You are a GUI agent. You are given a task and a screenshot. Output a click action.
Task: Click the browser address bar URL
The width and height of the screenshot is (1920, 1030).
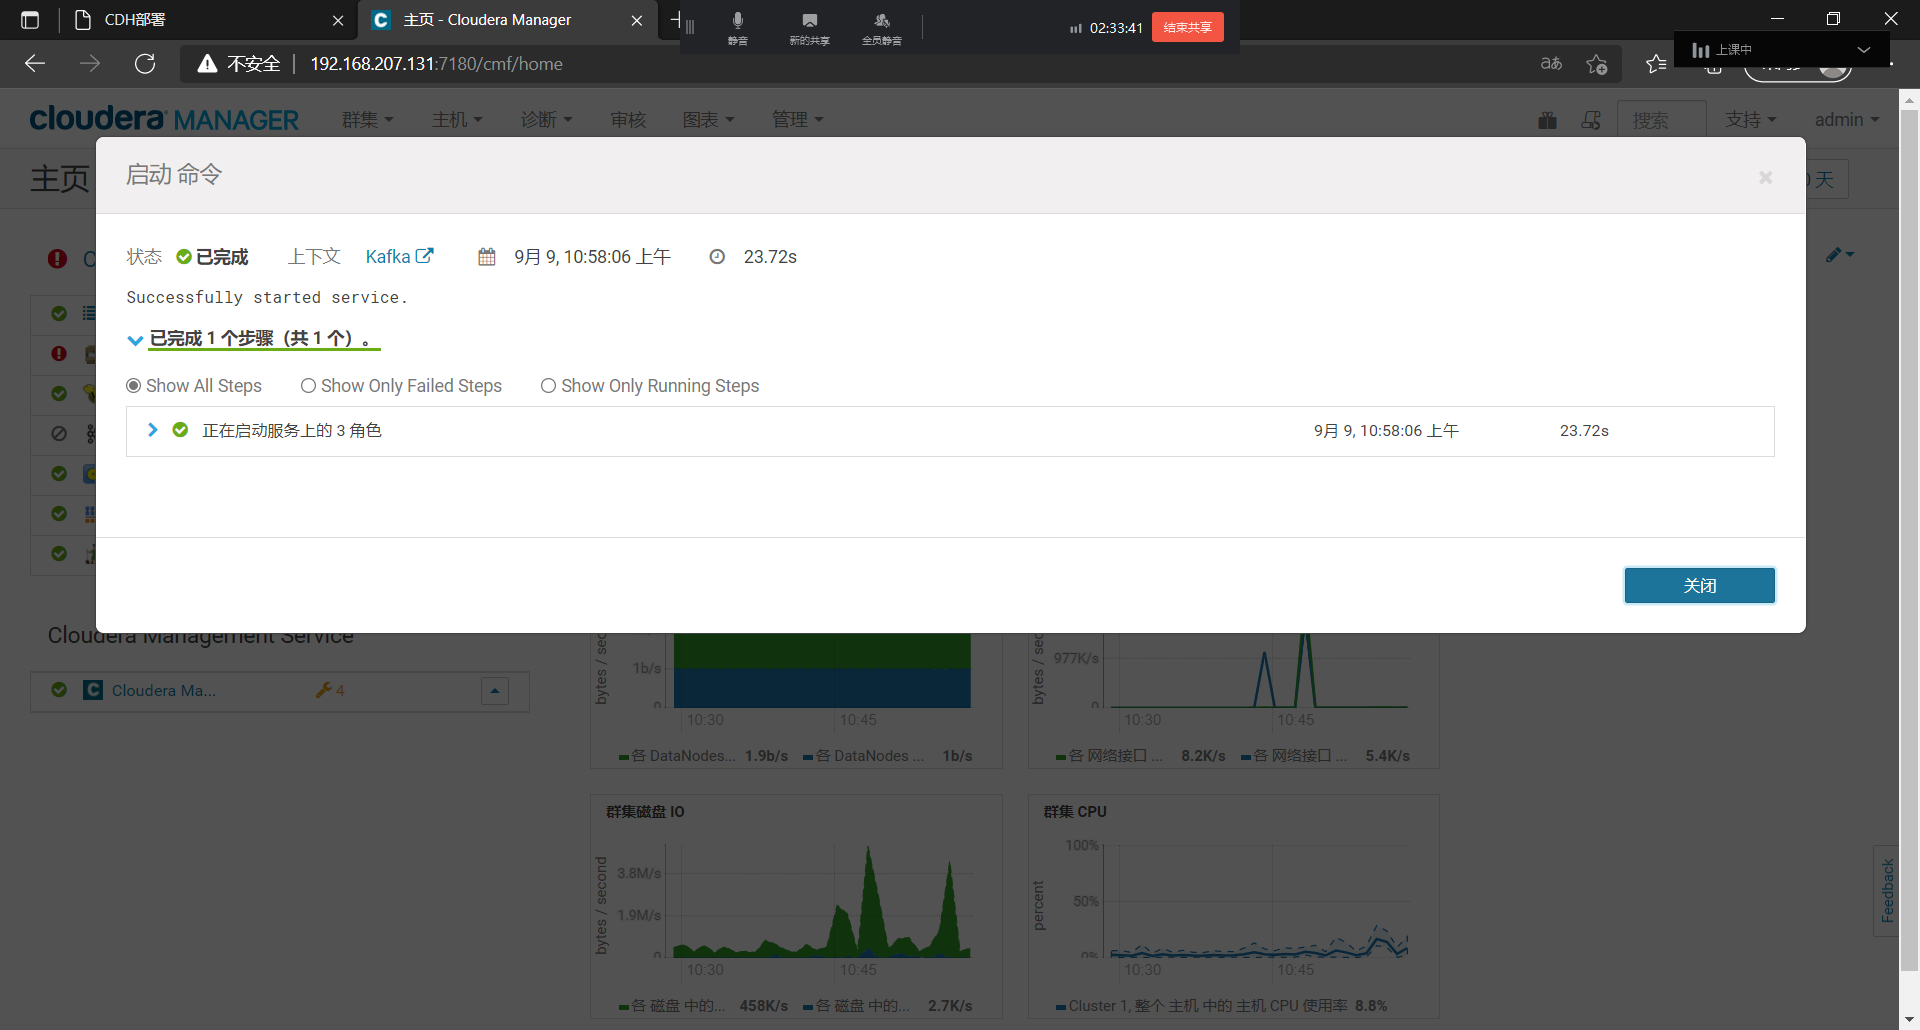pos(436,64)
